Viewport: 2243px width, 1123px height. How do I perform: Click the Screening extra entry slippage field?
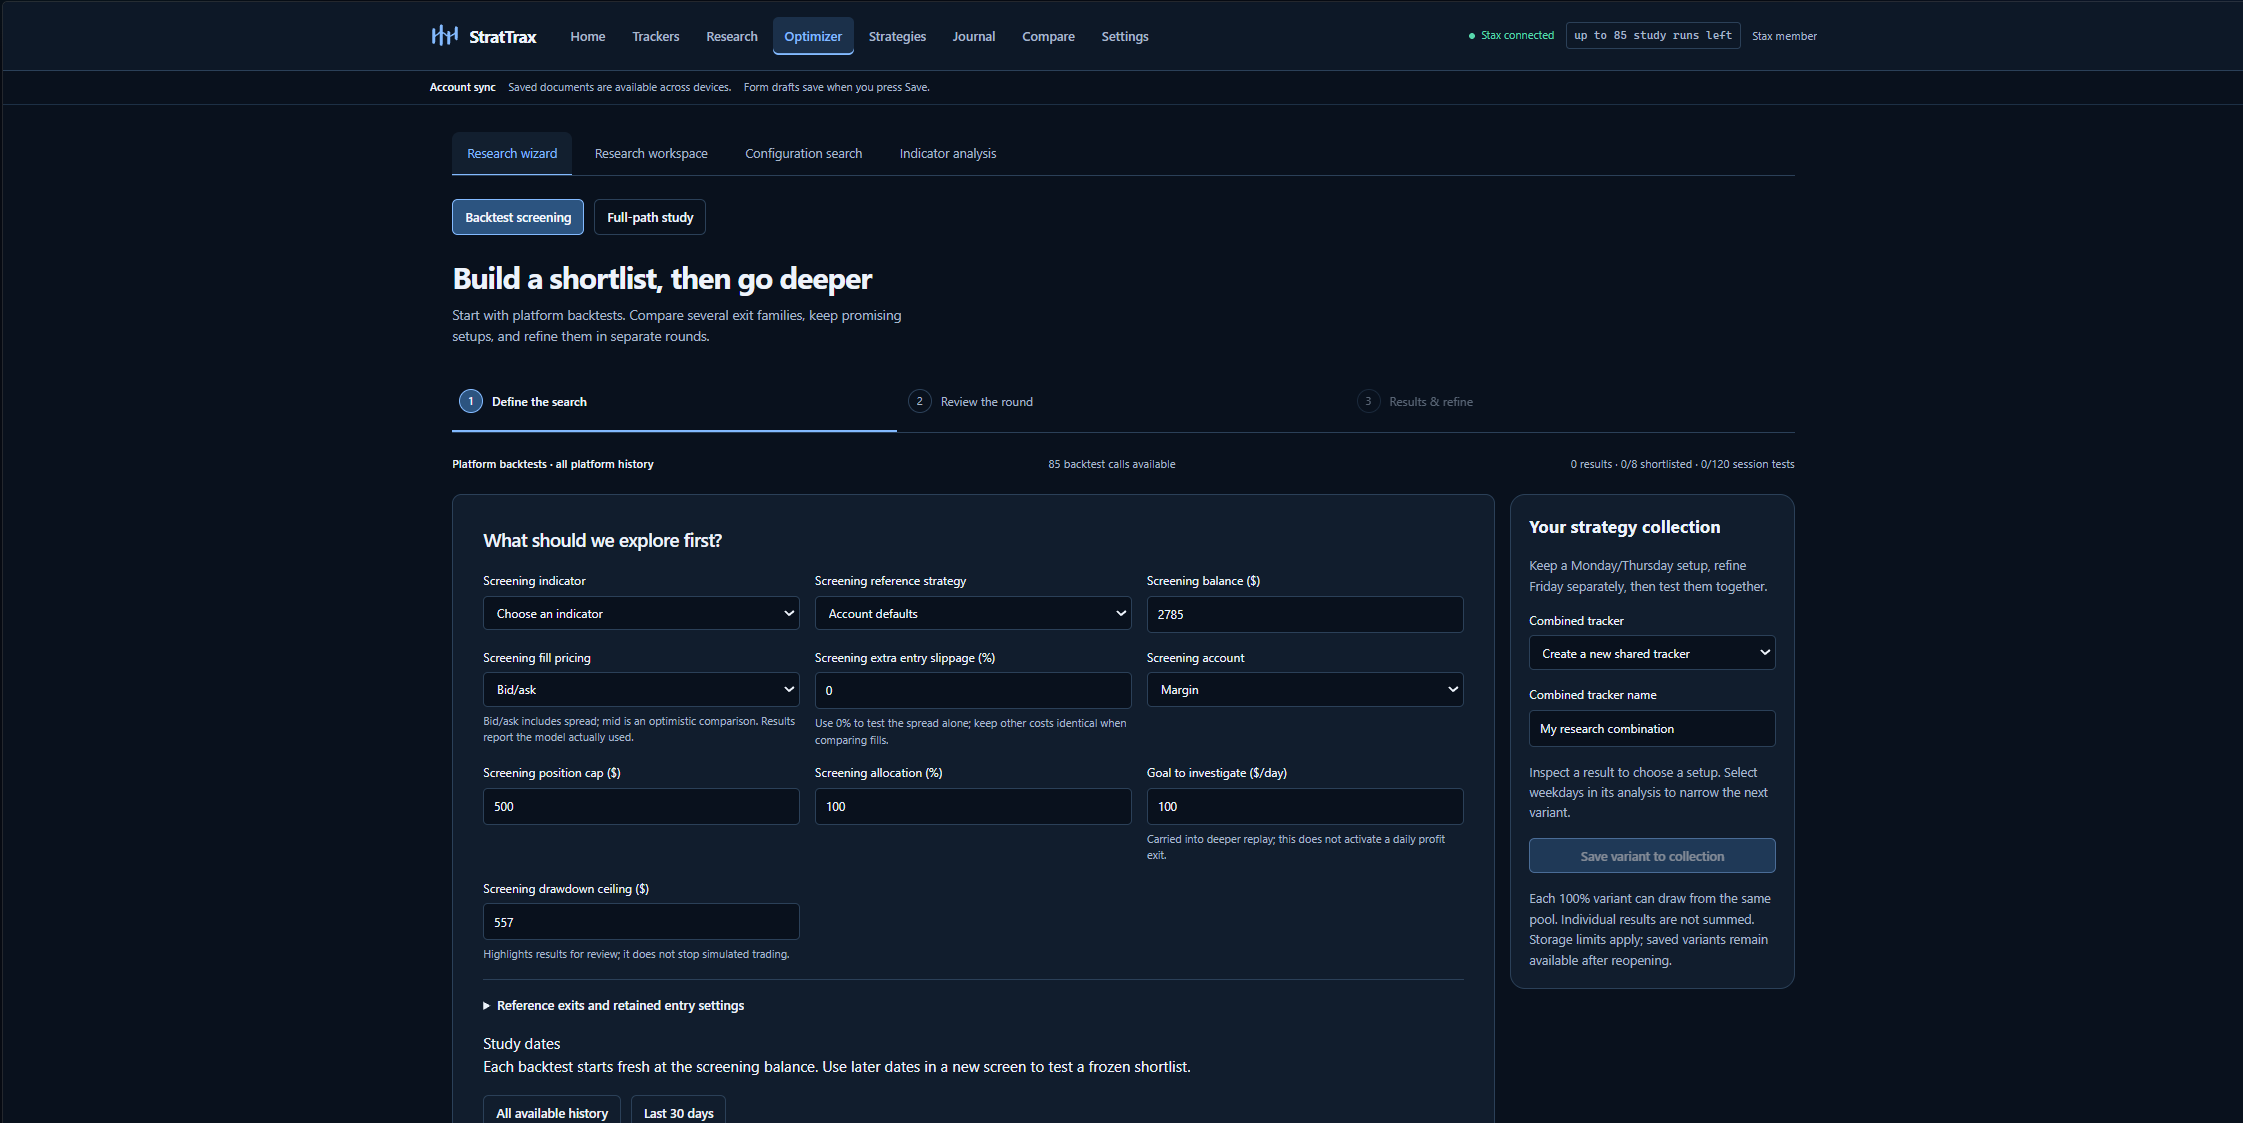[973, 690]
